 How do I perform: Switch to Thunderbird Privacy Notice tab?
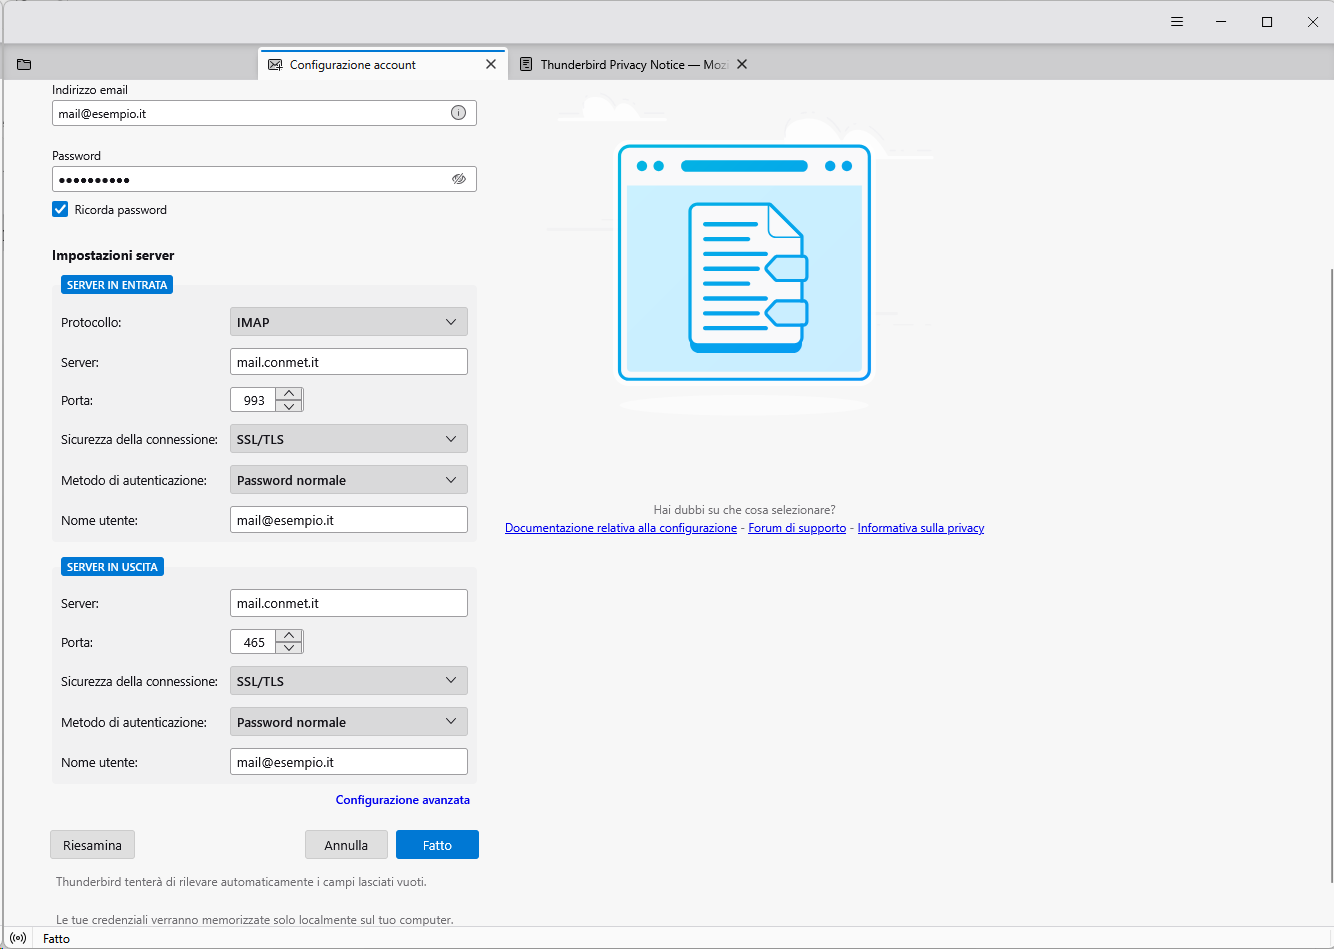(x=625, y=65)
